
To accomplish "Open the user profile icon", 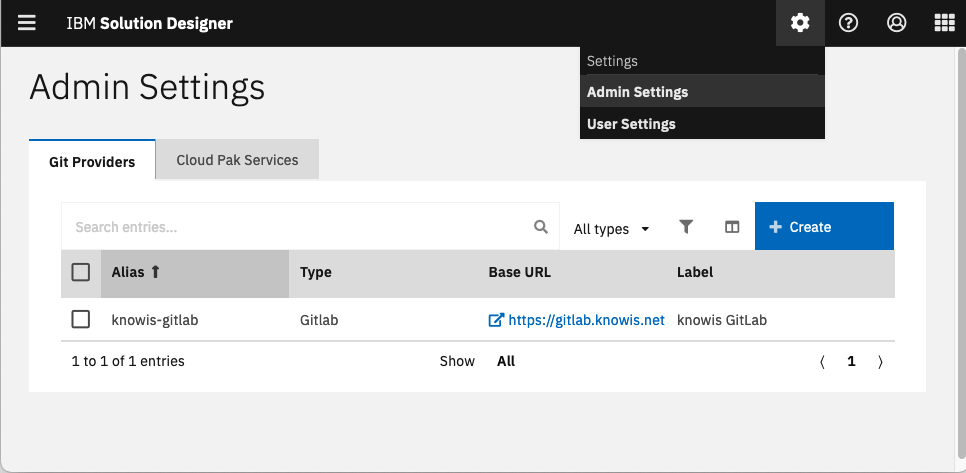I will 896,23.
